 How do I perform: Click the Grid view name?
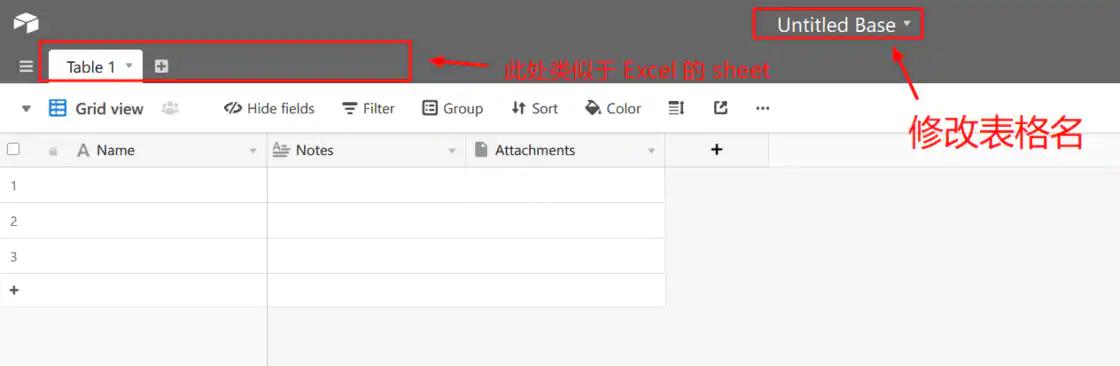[x=109, y=109]
